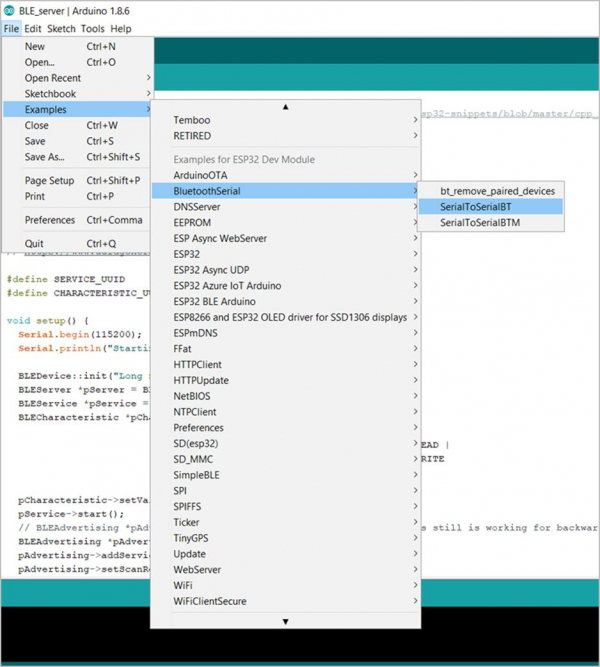Expand the ArduinoOTA examples
This screenshot has width=600, height=667.
(286, 175)
